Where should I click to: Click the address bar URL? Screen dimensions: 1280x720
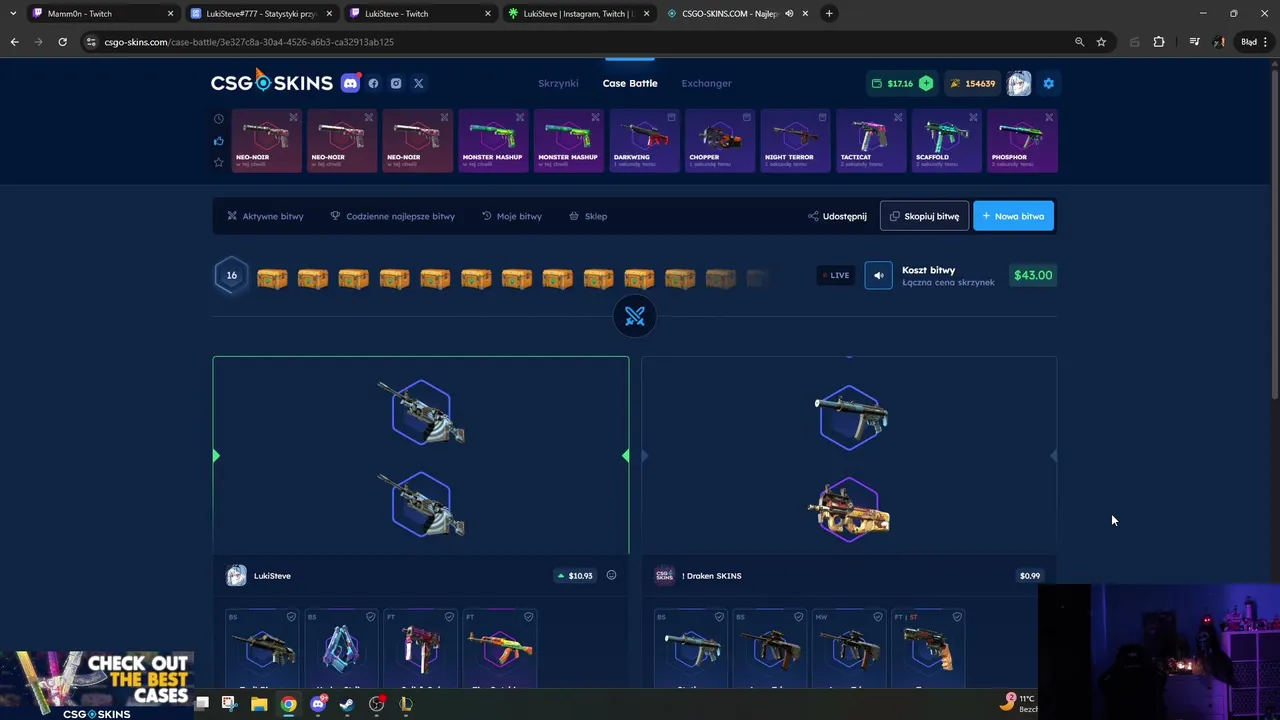pos(249,42)
